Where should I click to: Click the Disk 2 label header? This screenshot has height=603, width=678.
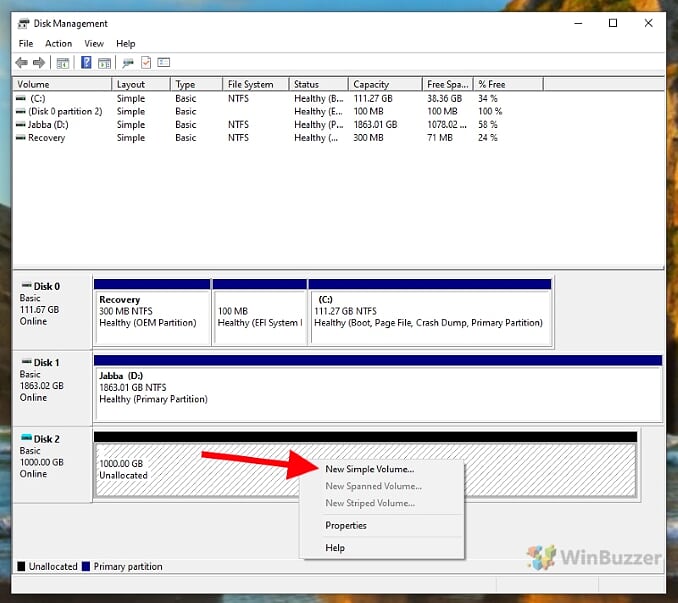click(47, 439)
